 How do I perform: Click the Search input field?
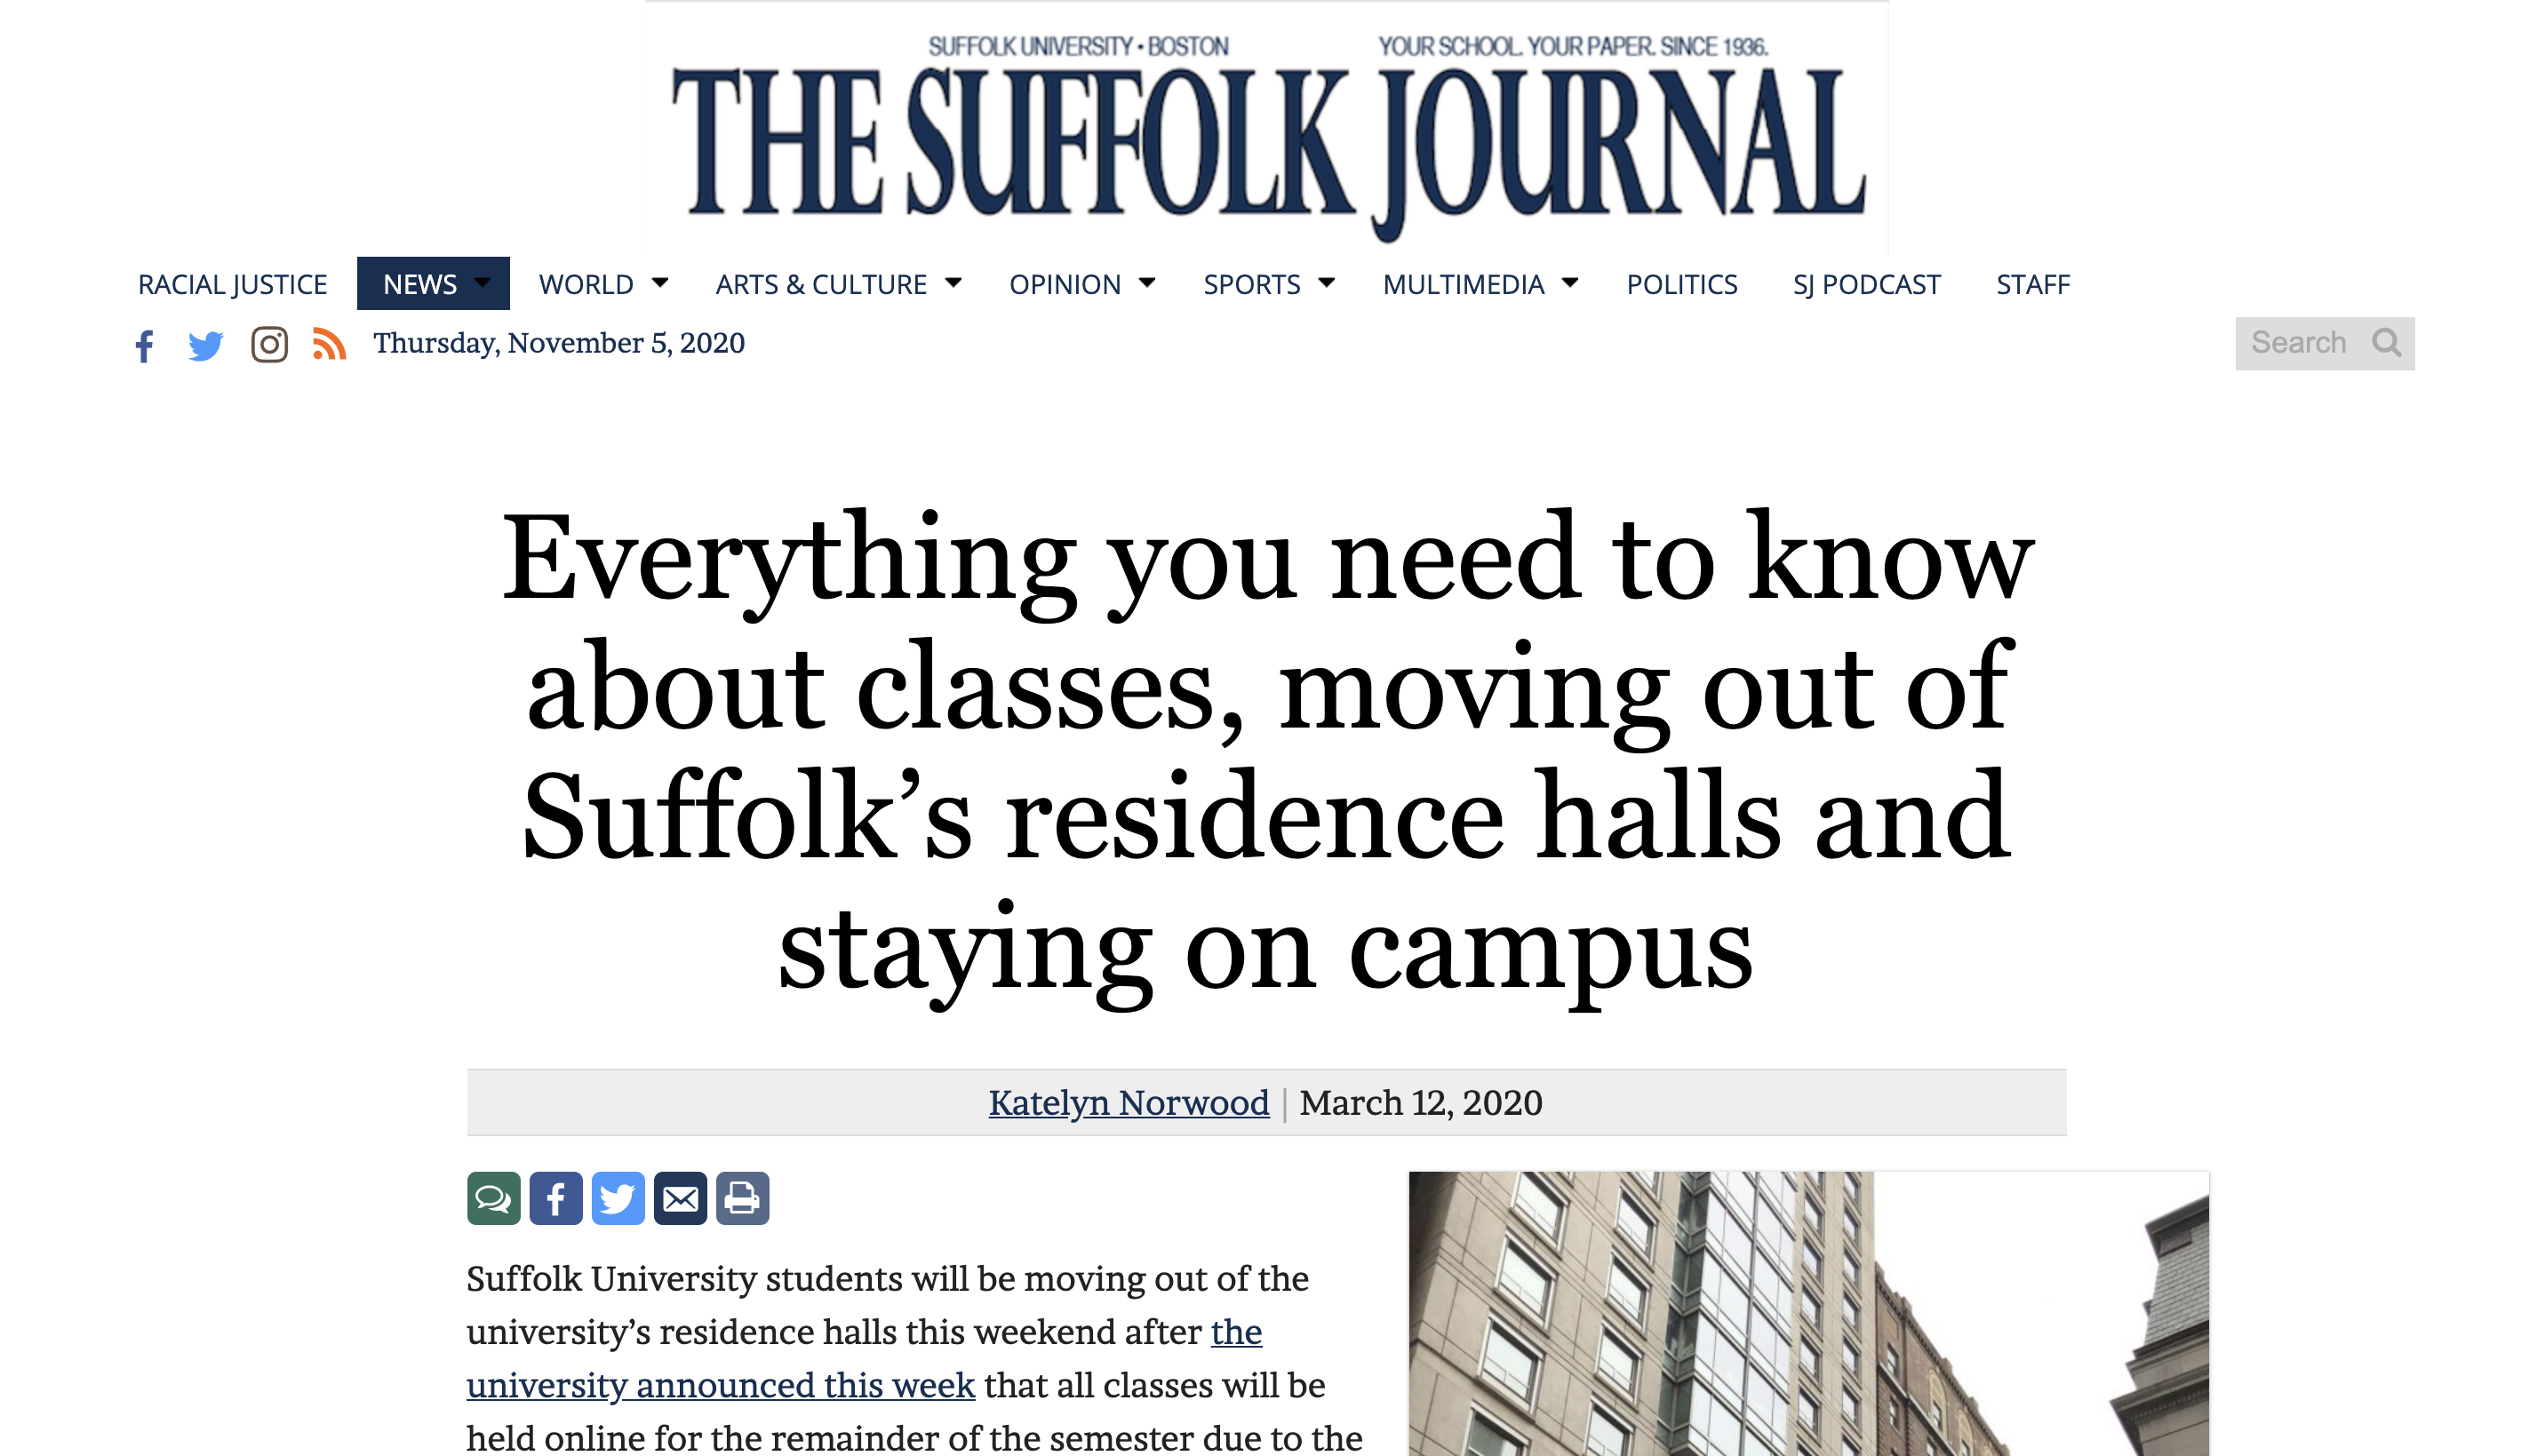click(2300, 343)
